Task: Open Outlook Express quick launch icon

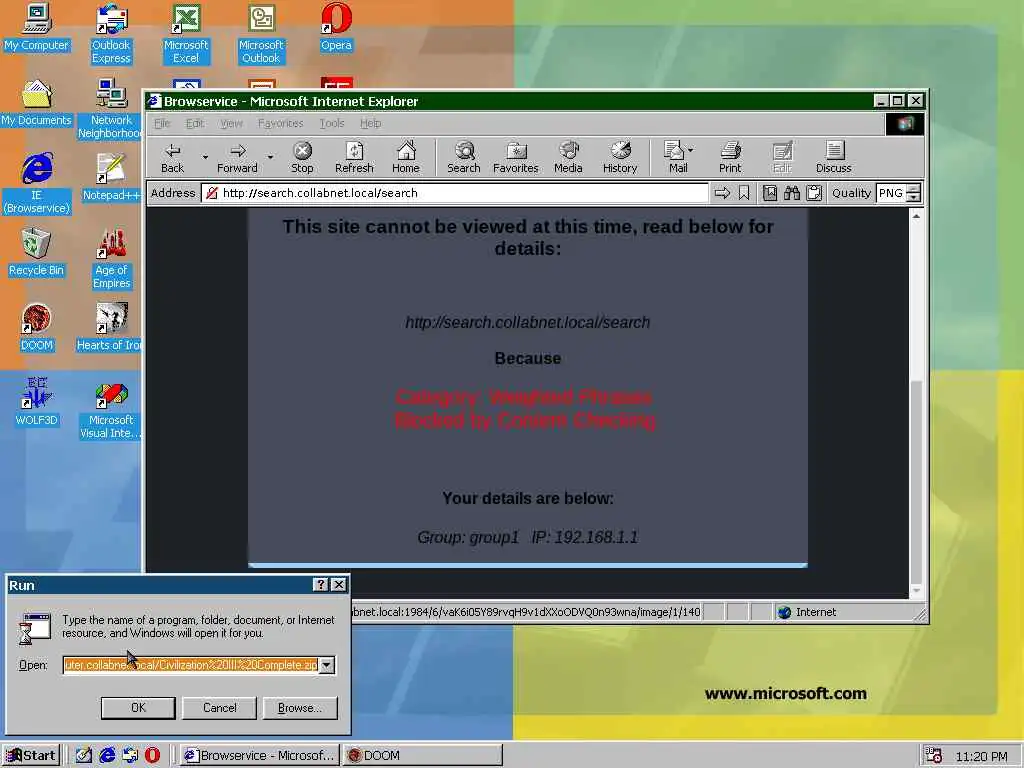Action: click(130, 756)
